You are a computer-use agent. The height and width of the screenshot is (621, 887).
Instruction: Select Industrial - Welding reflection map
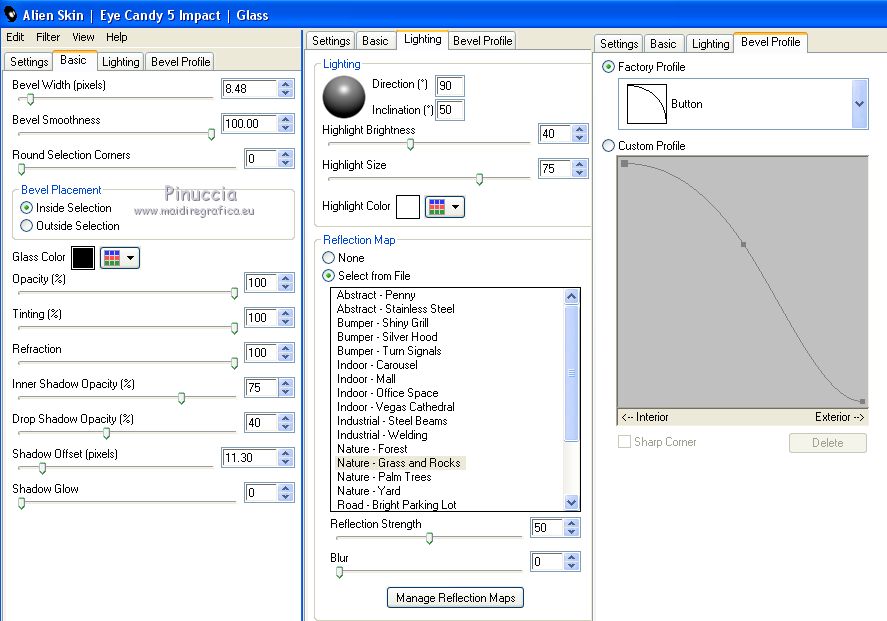(382, 435)
